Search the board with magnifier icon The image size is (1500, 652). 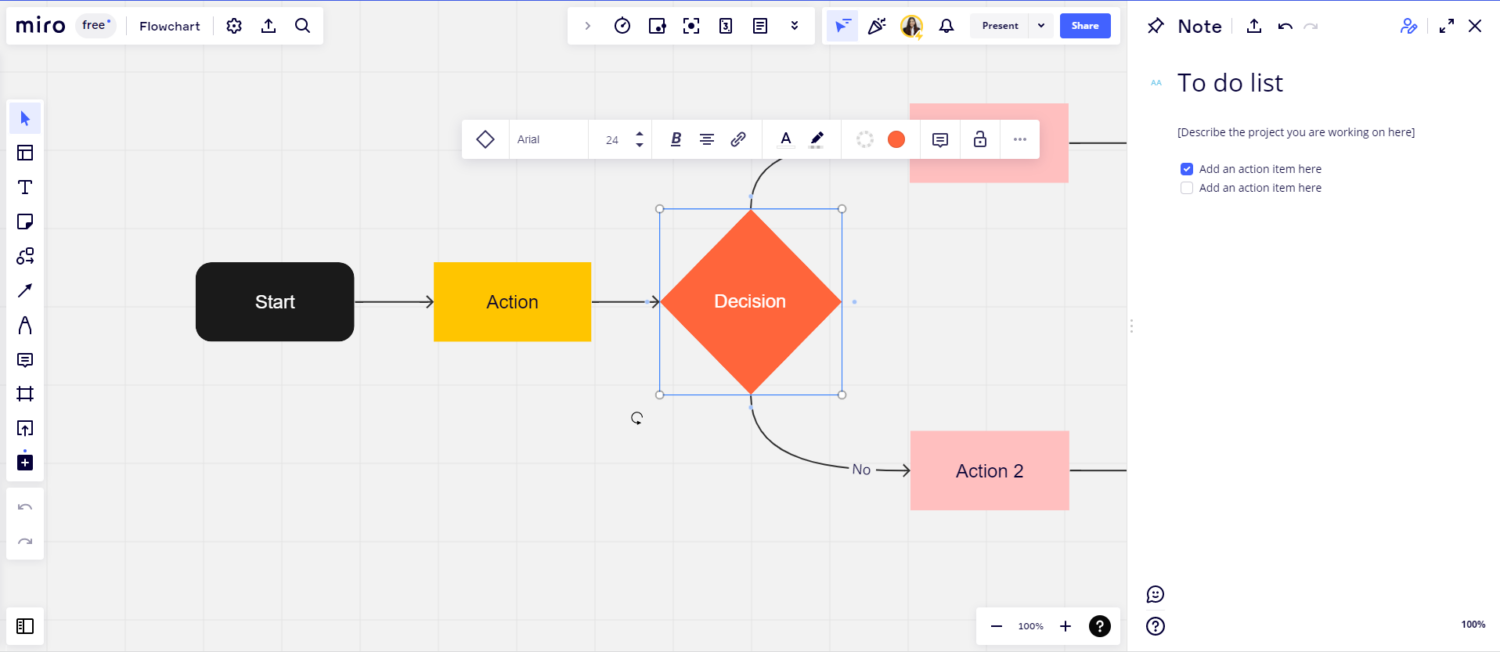click(x=303, y=26)
